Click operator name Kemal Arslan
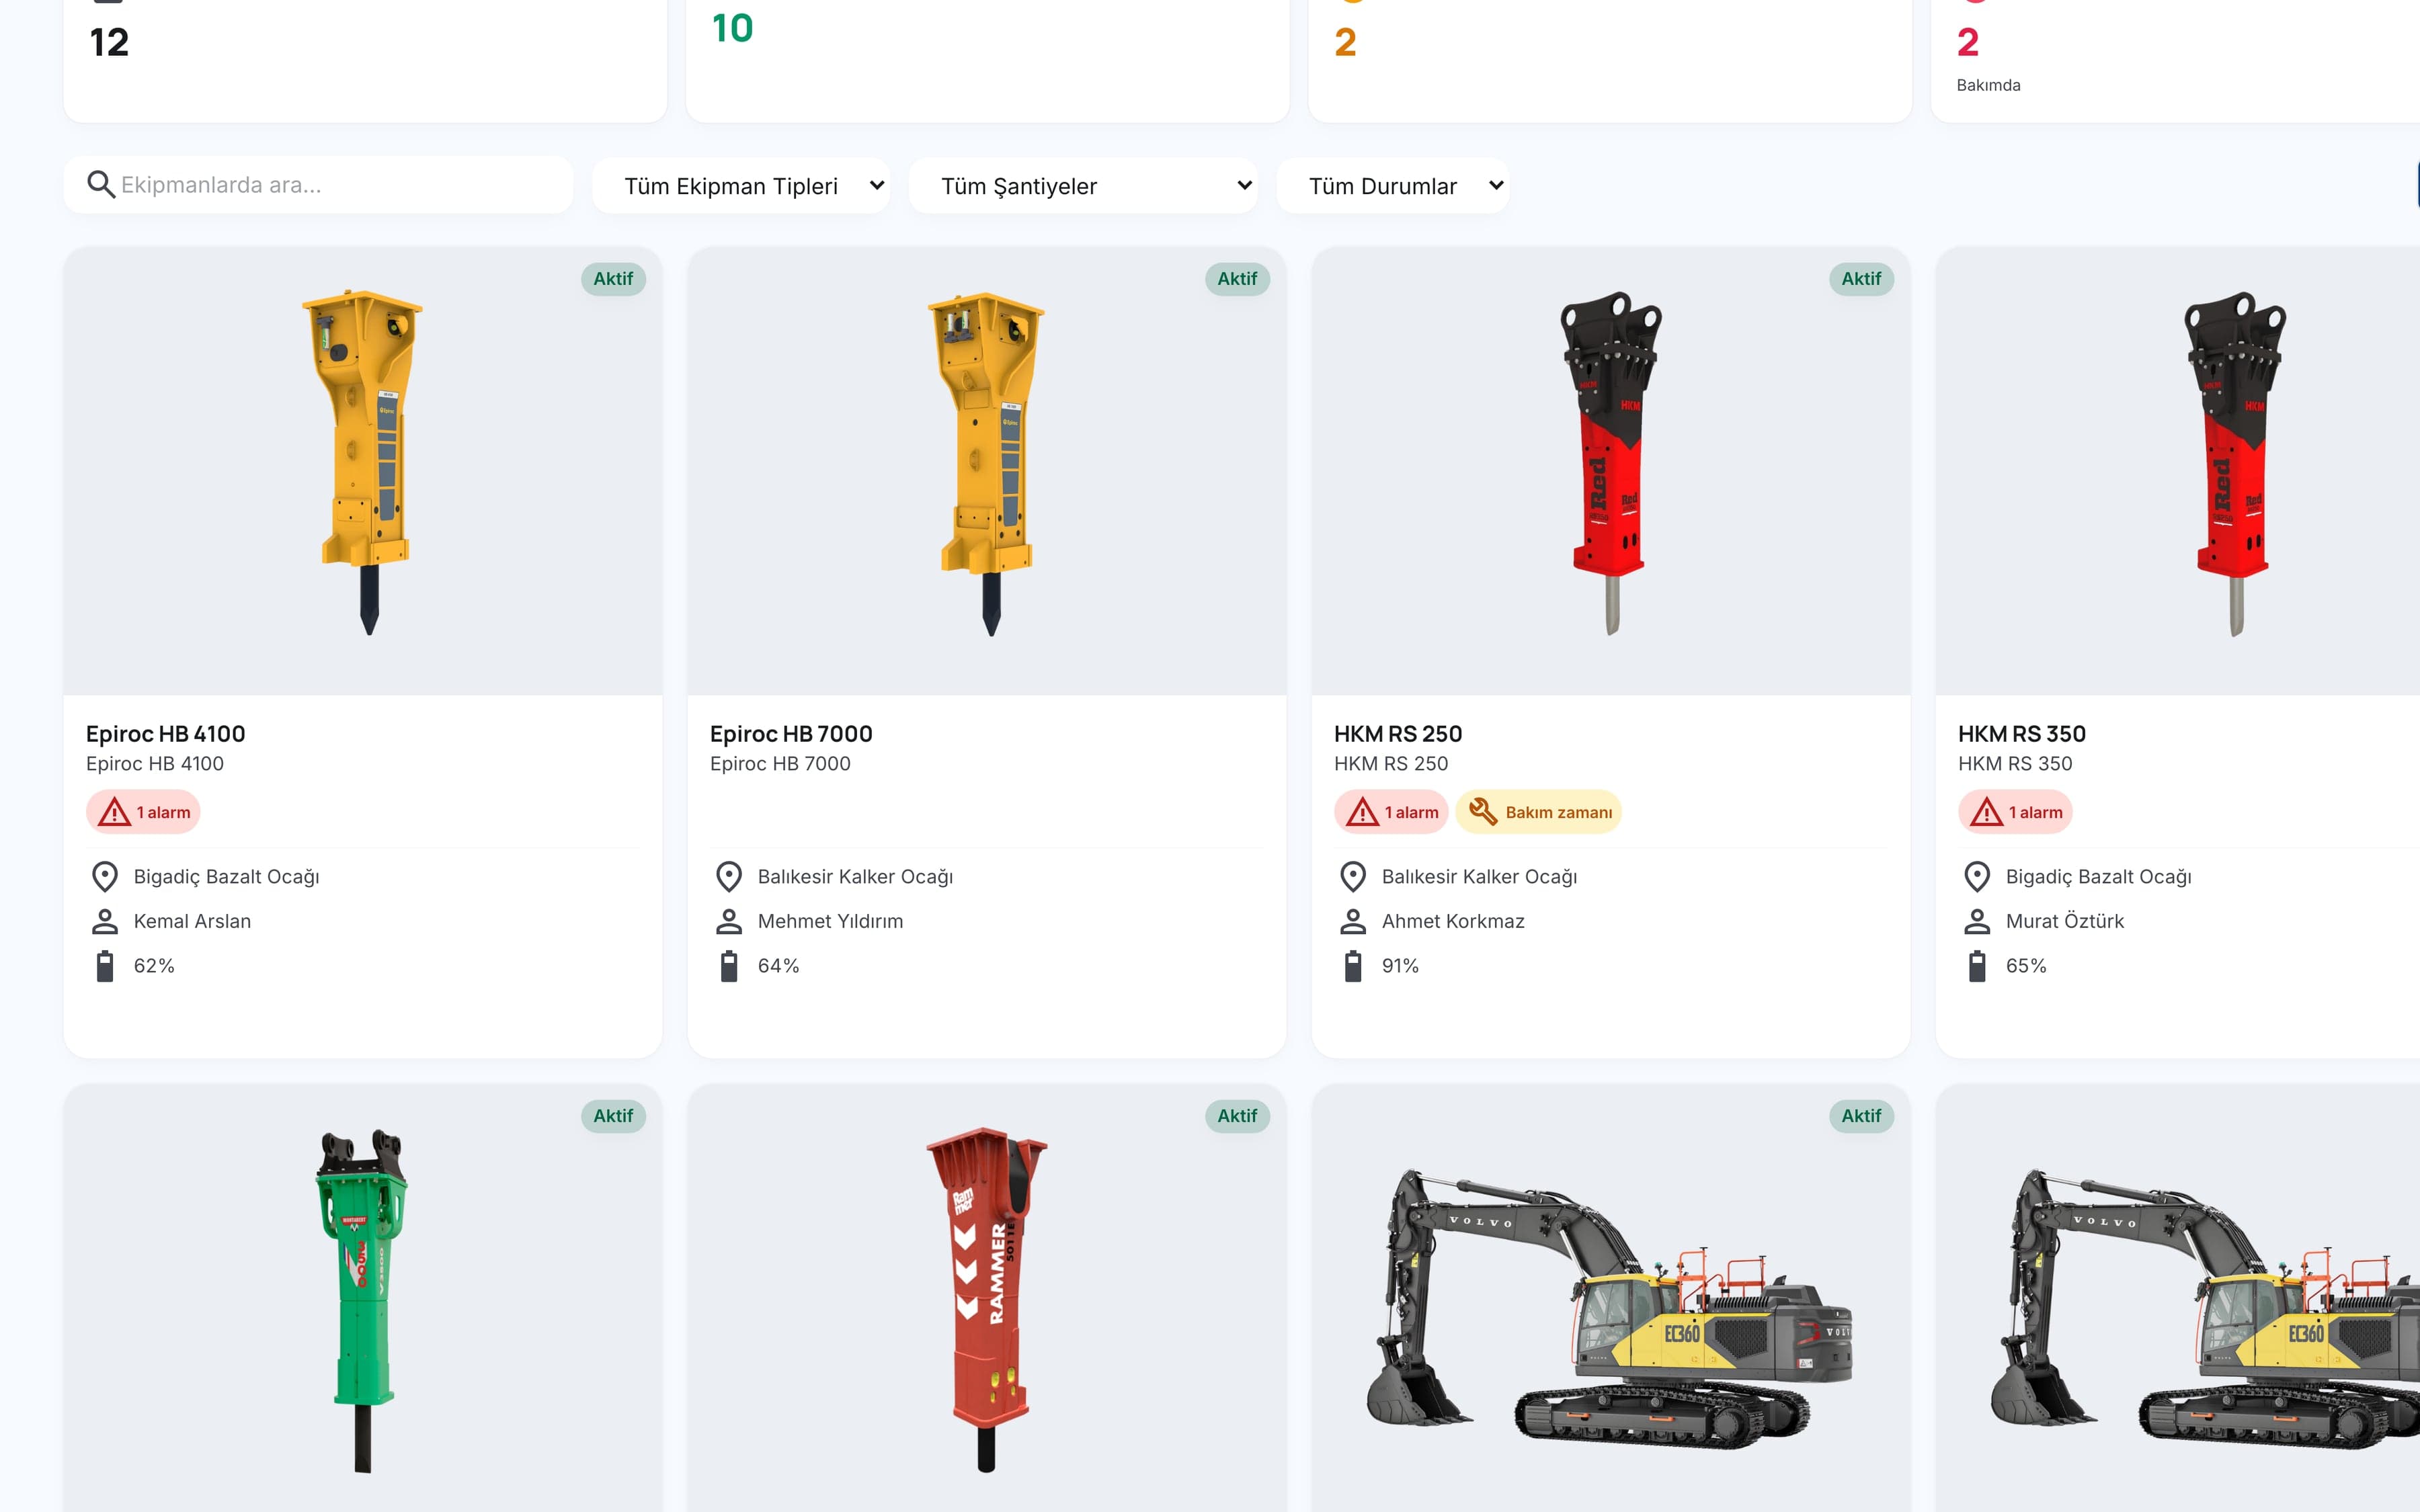 (x=192, y=921)
